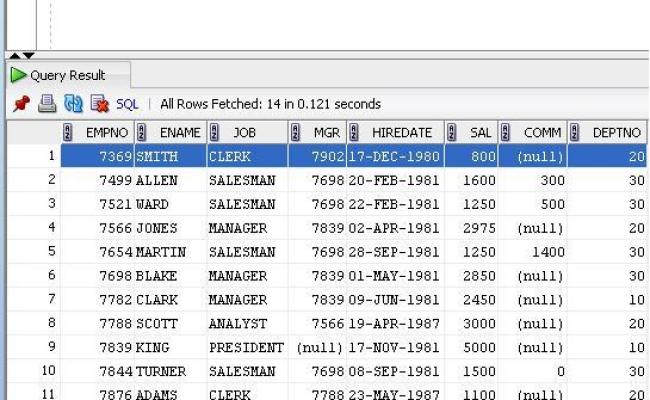Click salary value 2975
Viewport: 650px width, 400px height.
[x=471, y=228]
